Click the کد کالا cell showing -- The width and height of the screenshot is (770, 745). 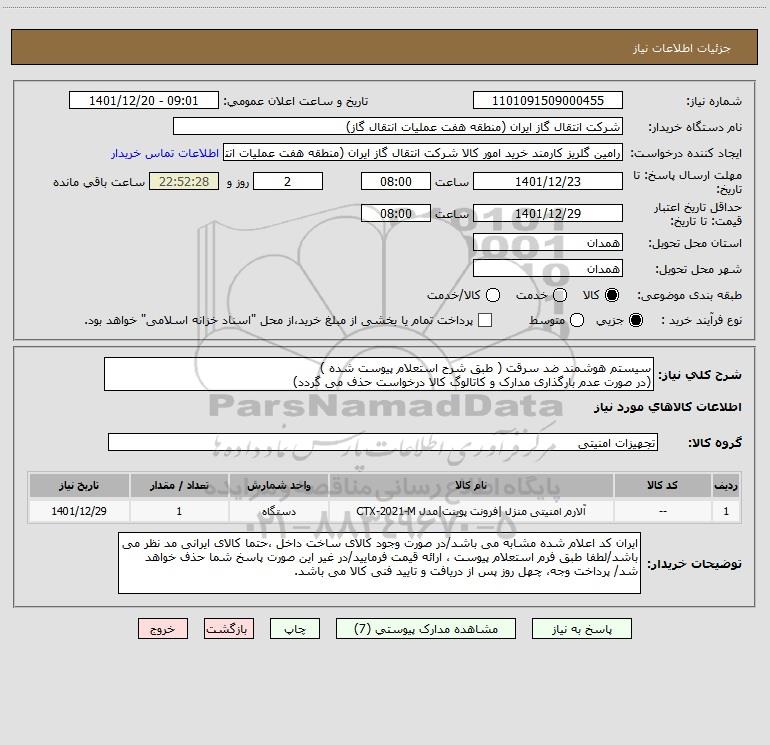pos(662,511)
